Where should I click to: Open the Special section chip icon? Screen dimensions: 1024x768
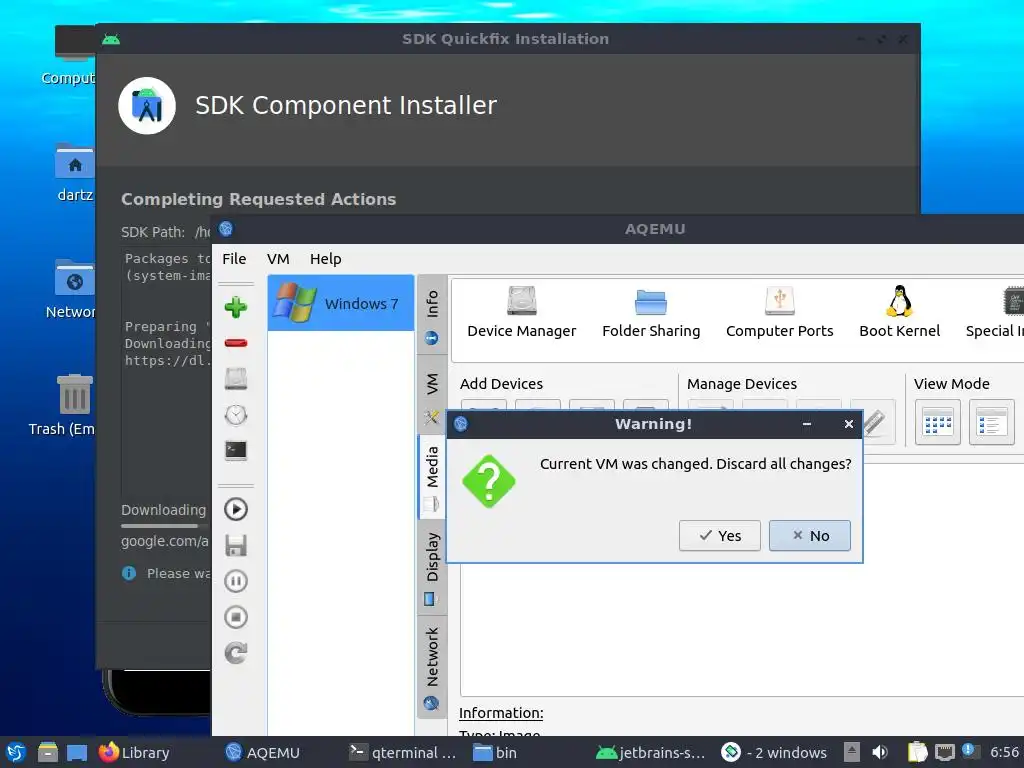coord(1013,302)
